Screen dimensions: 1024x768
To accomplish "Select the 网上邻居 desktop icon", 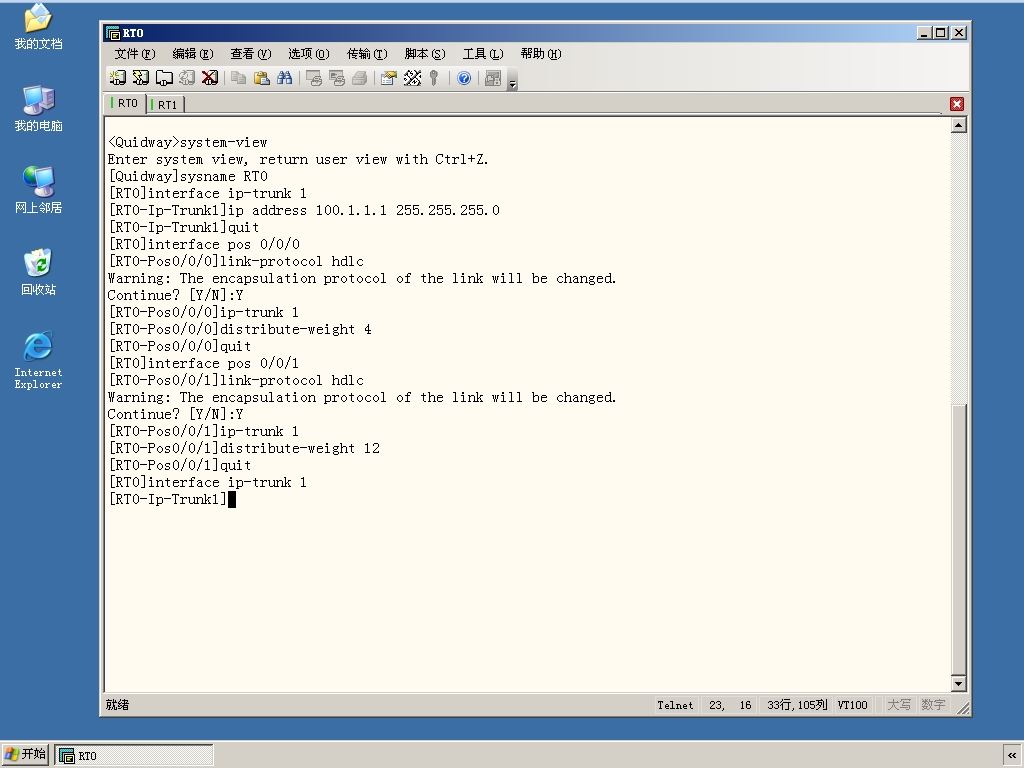I will 39,191.
